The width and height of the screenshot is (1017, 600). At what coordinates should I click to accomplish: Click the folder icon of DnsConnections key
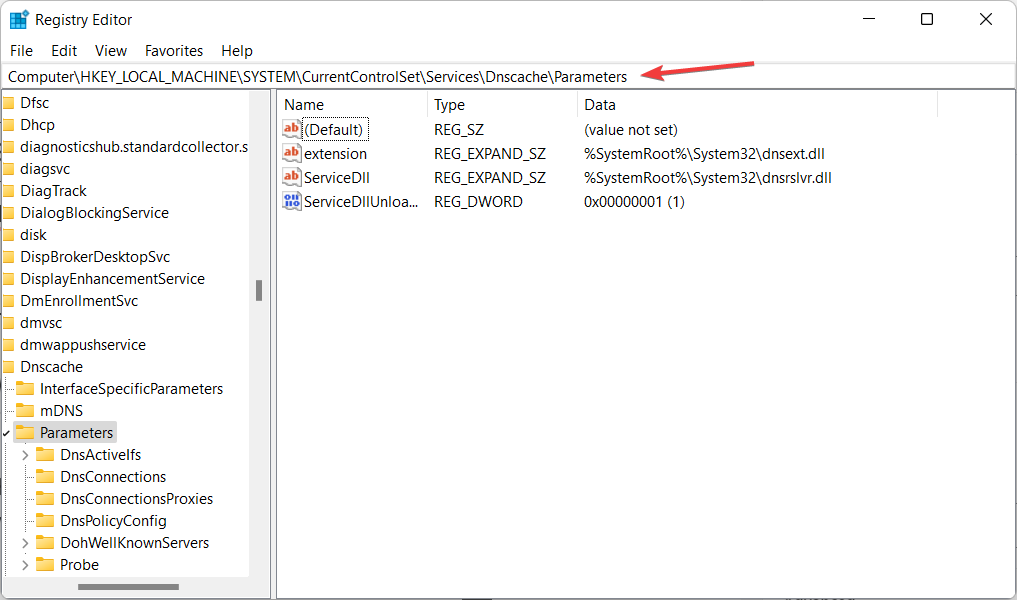(x=45, y=476)
